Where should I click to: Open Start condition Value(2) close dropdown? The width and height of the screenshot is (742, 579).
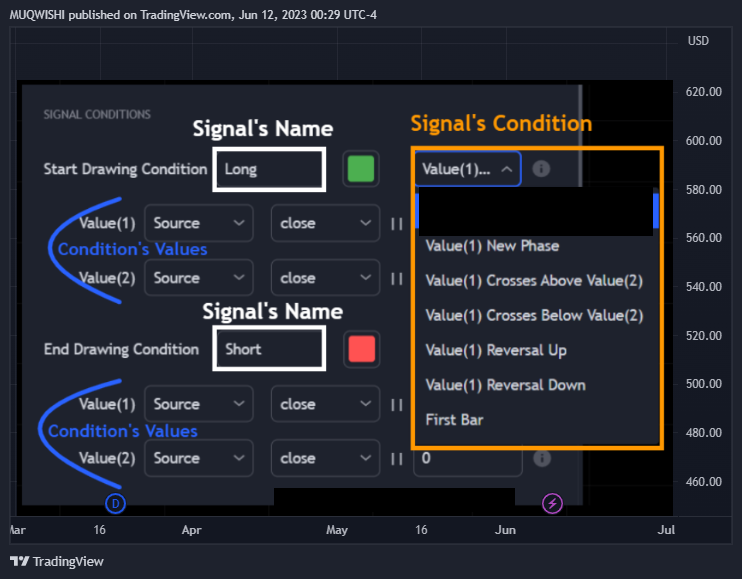[x=325, y=278]
